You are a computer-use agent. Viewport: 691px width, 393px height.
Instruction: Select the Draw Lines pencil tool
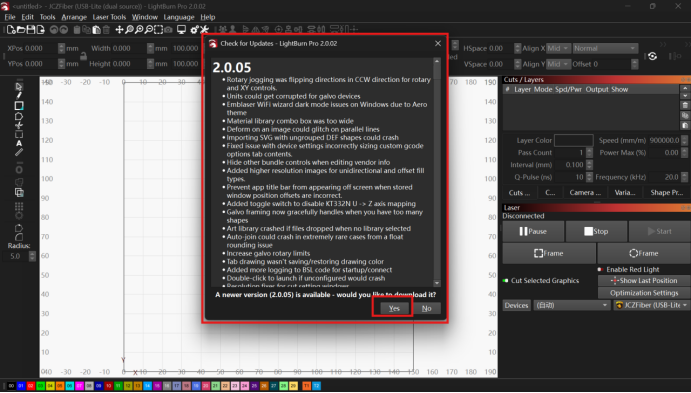point(19,95)
